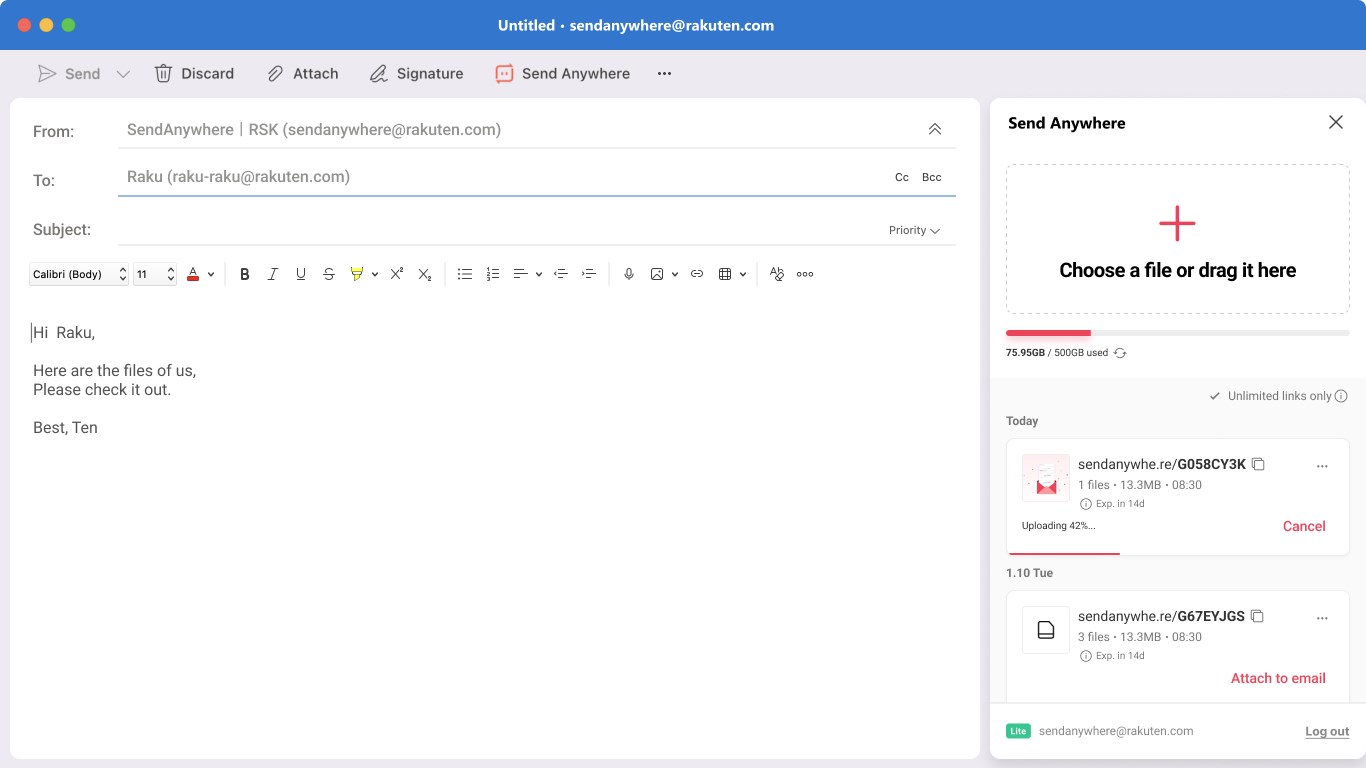Toggle superscript formatting
This screenshot has height=768, width=1366.
(x=397, y=274)
